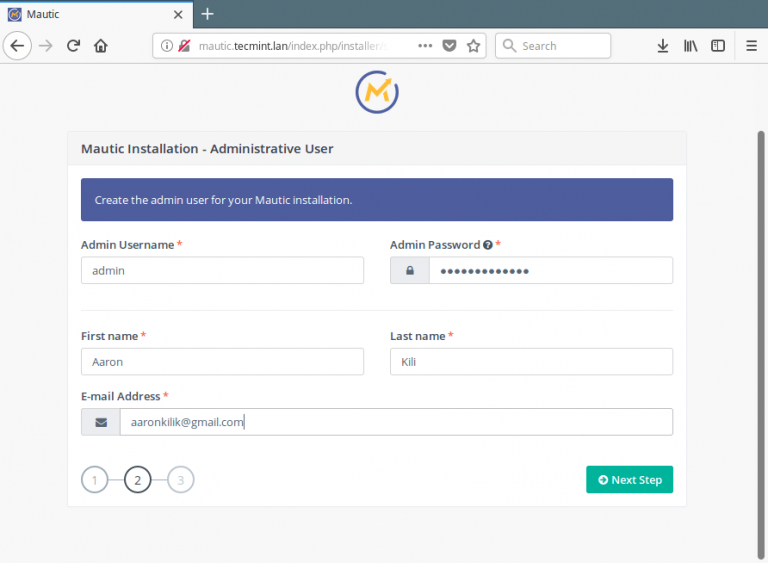
Task: Click into the Admin Username field
Action: point(222,271)
